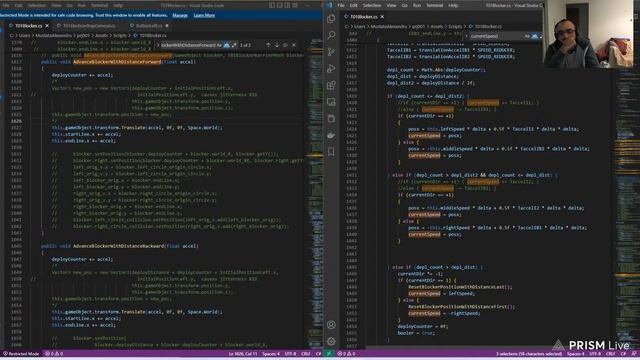
Task: Click the webcam video overlay
Action: click(589, 34)
